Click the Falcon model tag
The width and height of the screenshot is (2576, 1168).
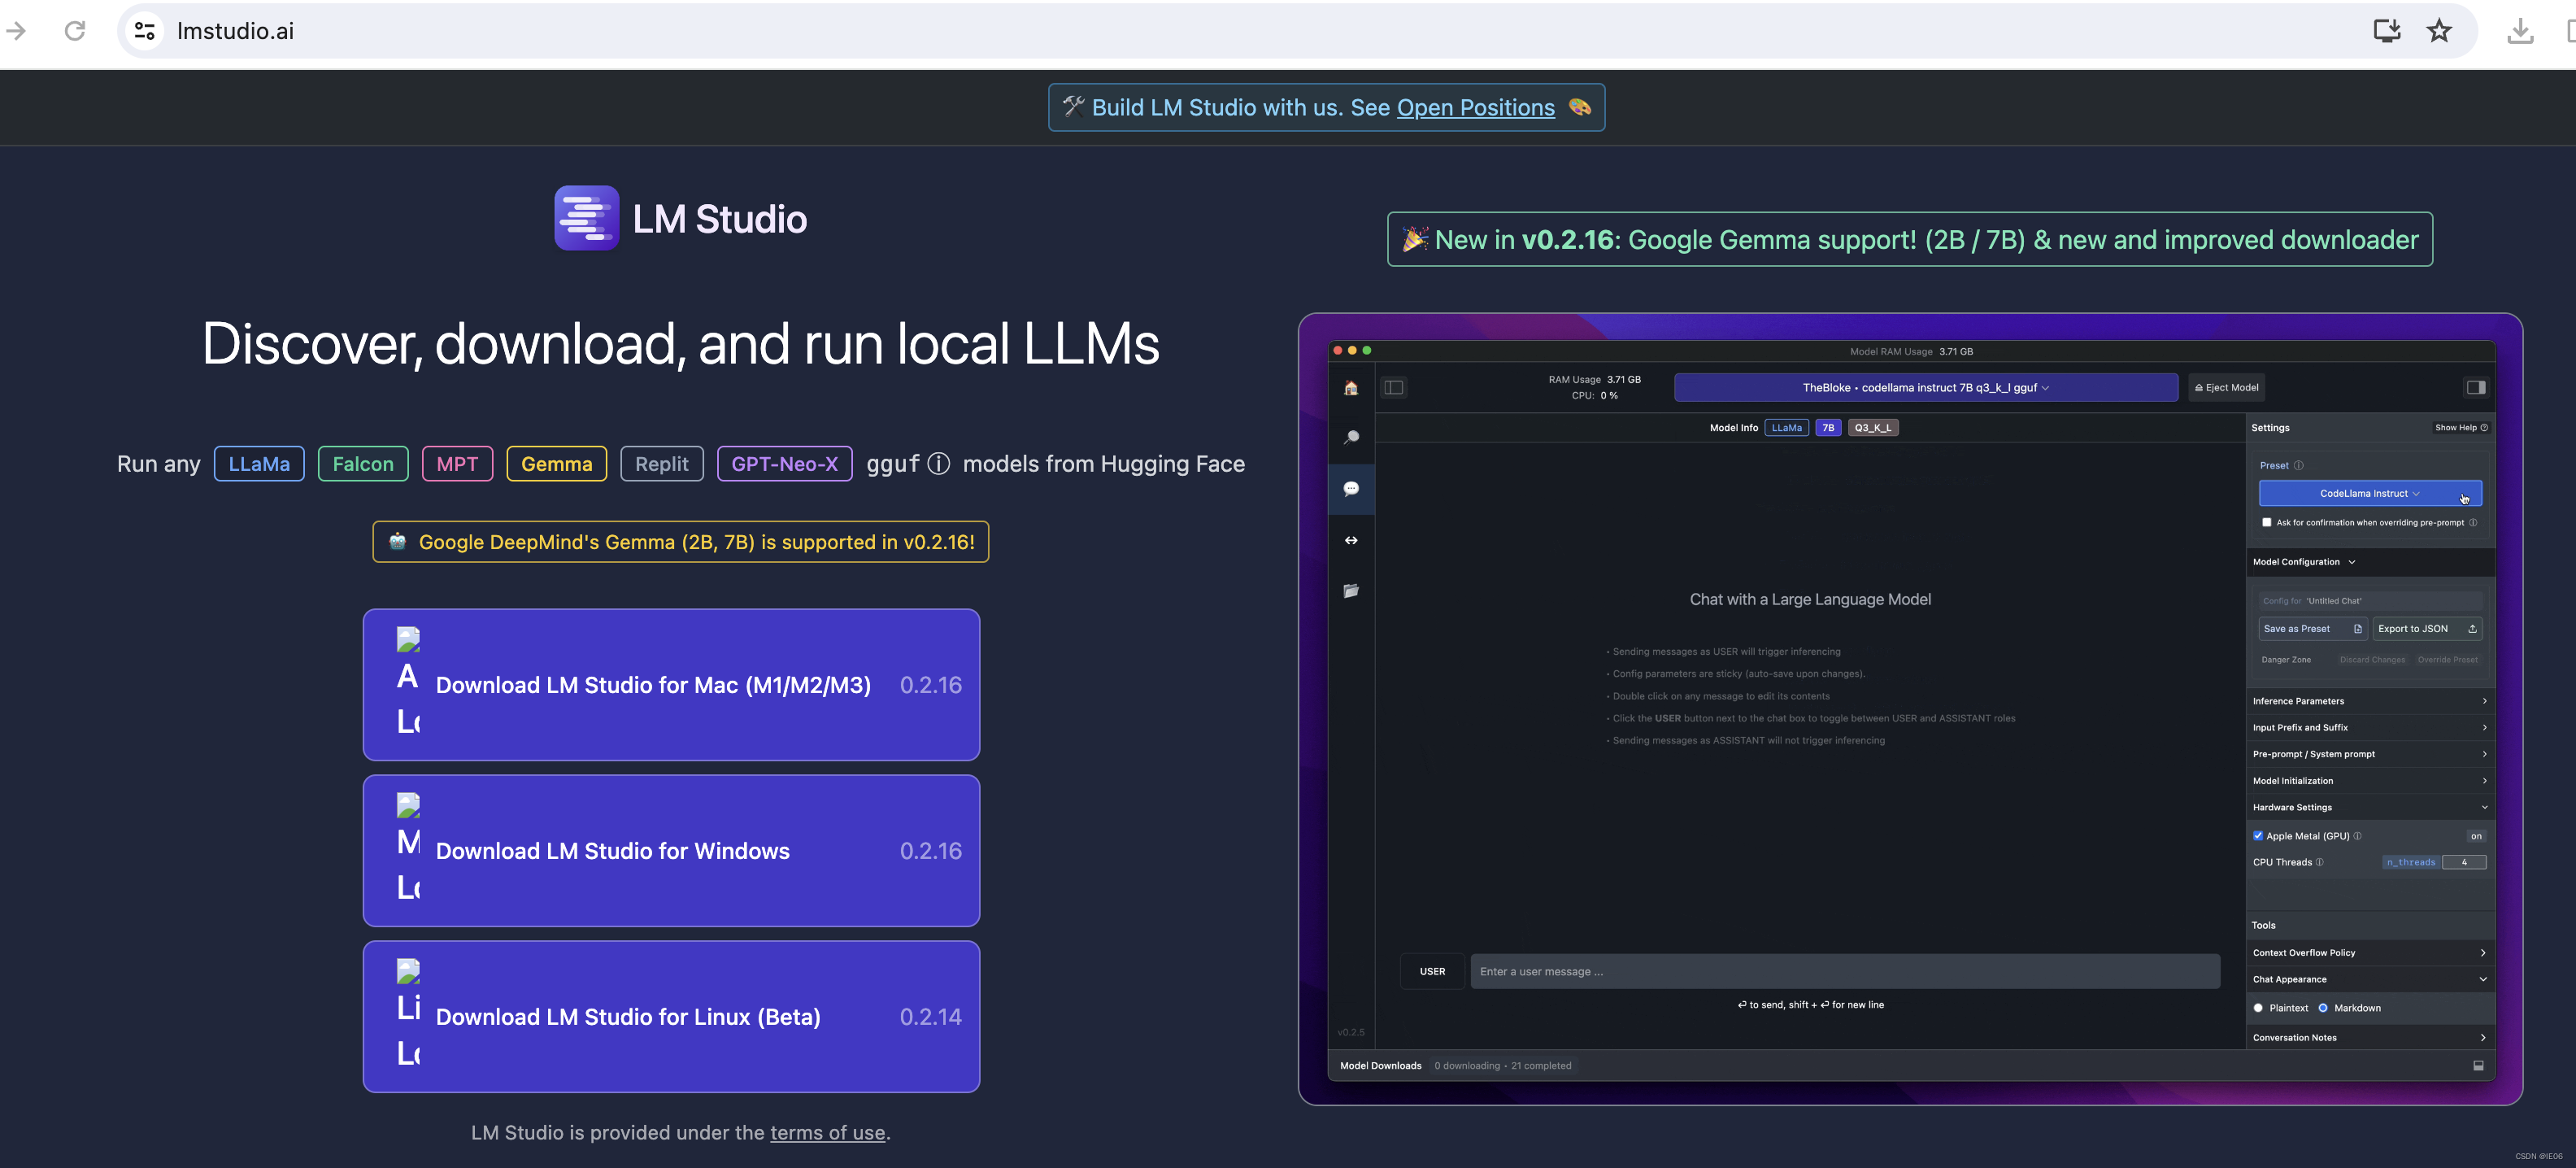pos(363,464)
